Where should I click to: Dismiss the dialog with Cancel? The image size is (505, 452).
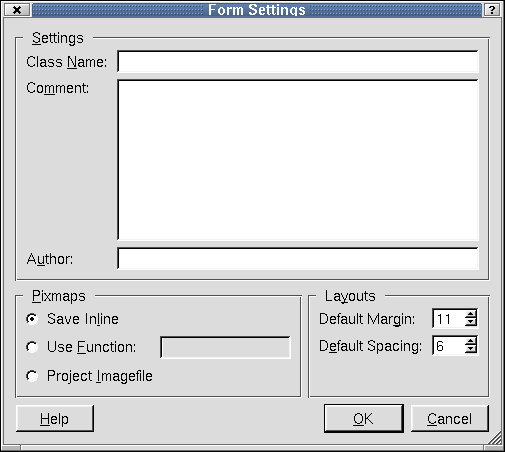450,419
